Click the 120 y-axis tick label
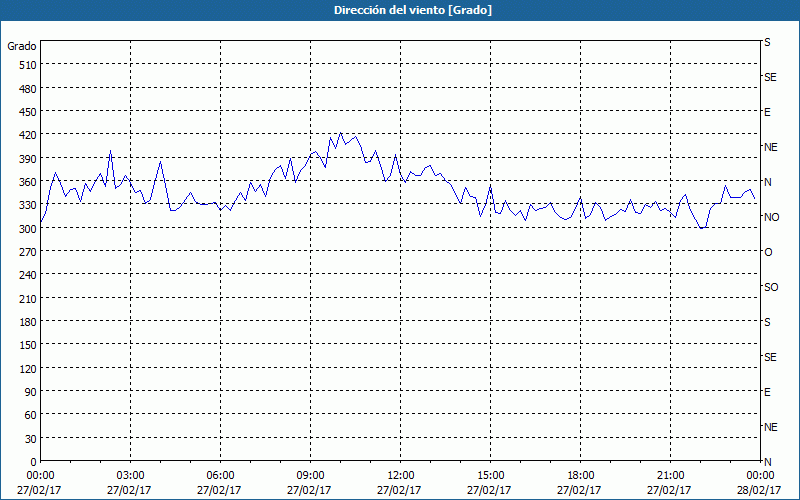800x500 pixels. (x=29, y=369)
